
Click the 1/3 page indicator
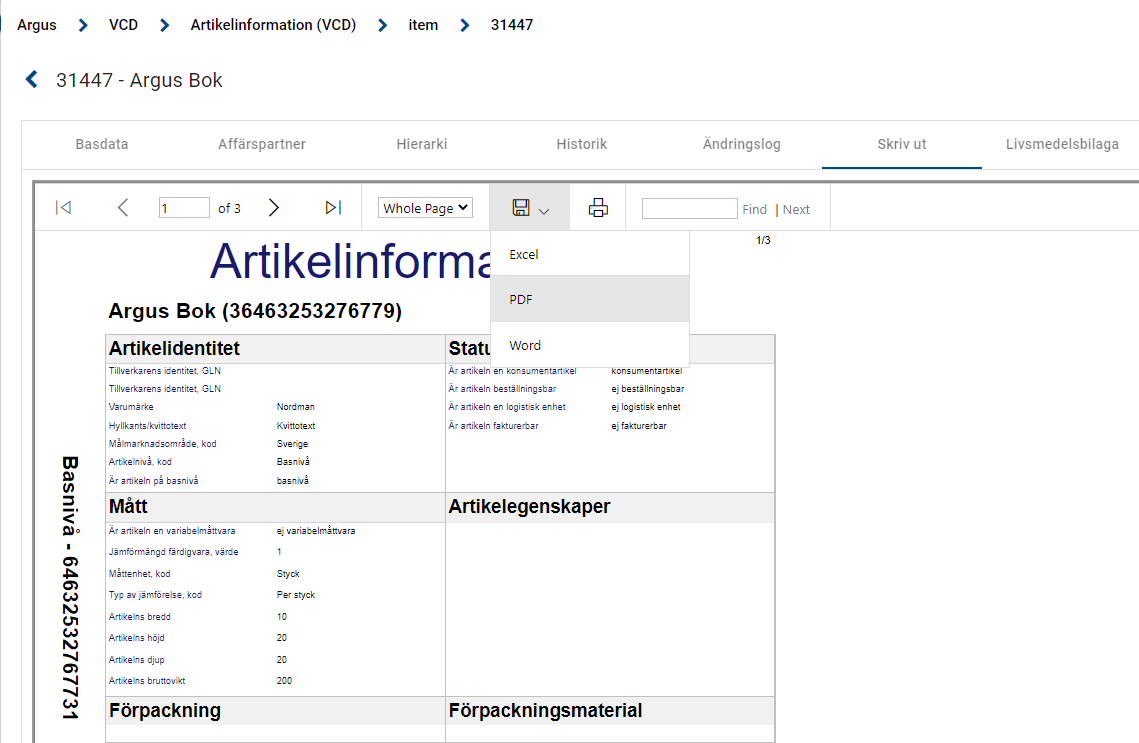(763, 240)
